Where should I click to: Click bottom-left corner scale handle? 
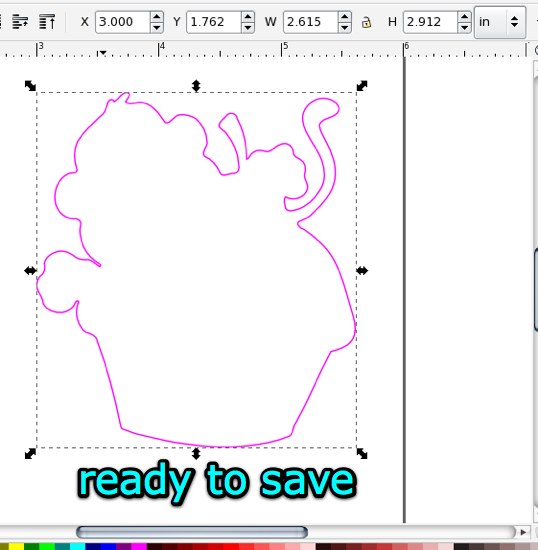[30, 454]
